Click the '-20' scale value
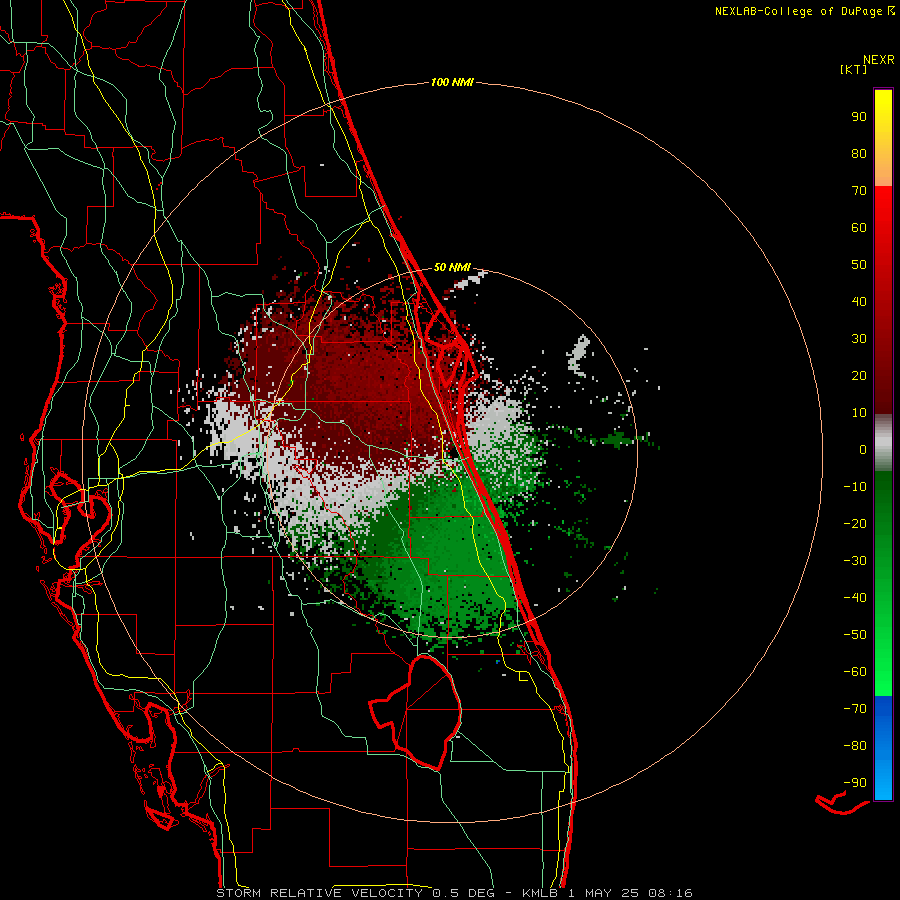 [855, 524]
